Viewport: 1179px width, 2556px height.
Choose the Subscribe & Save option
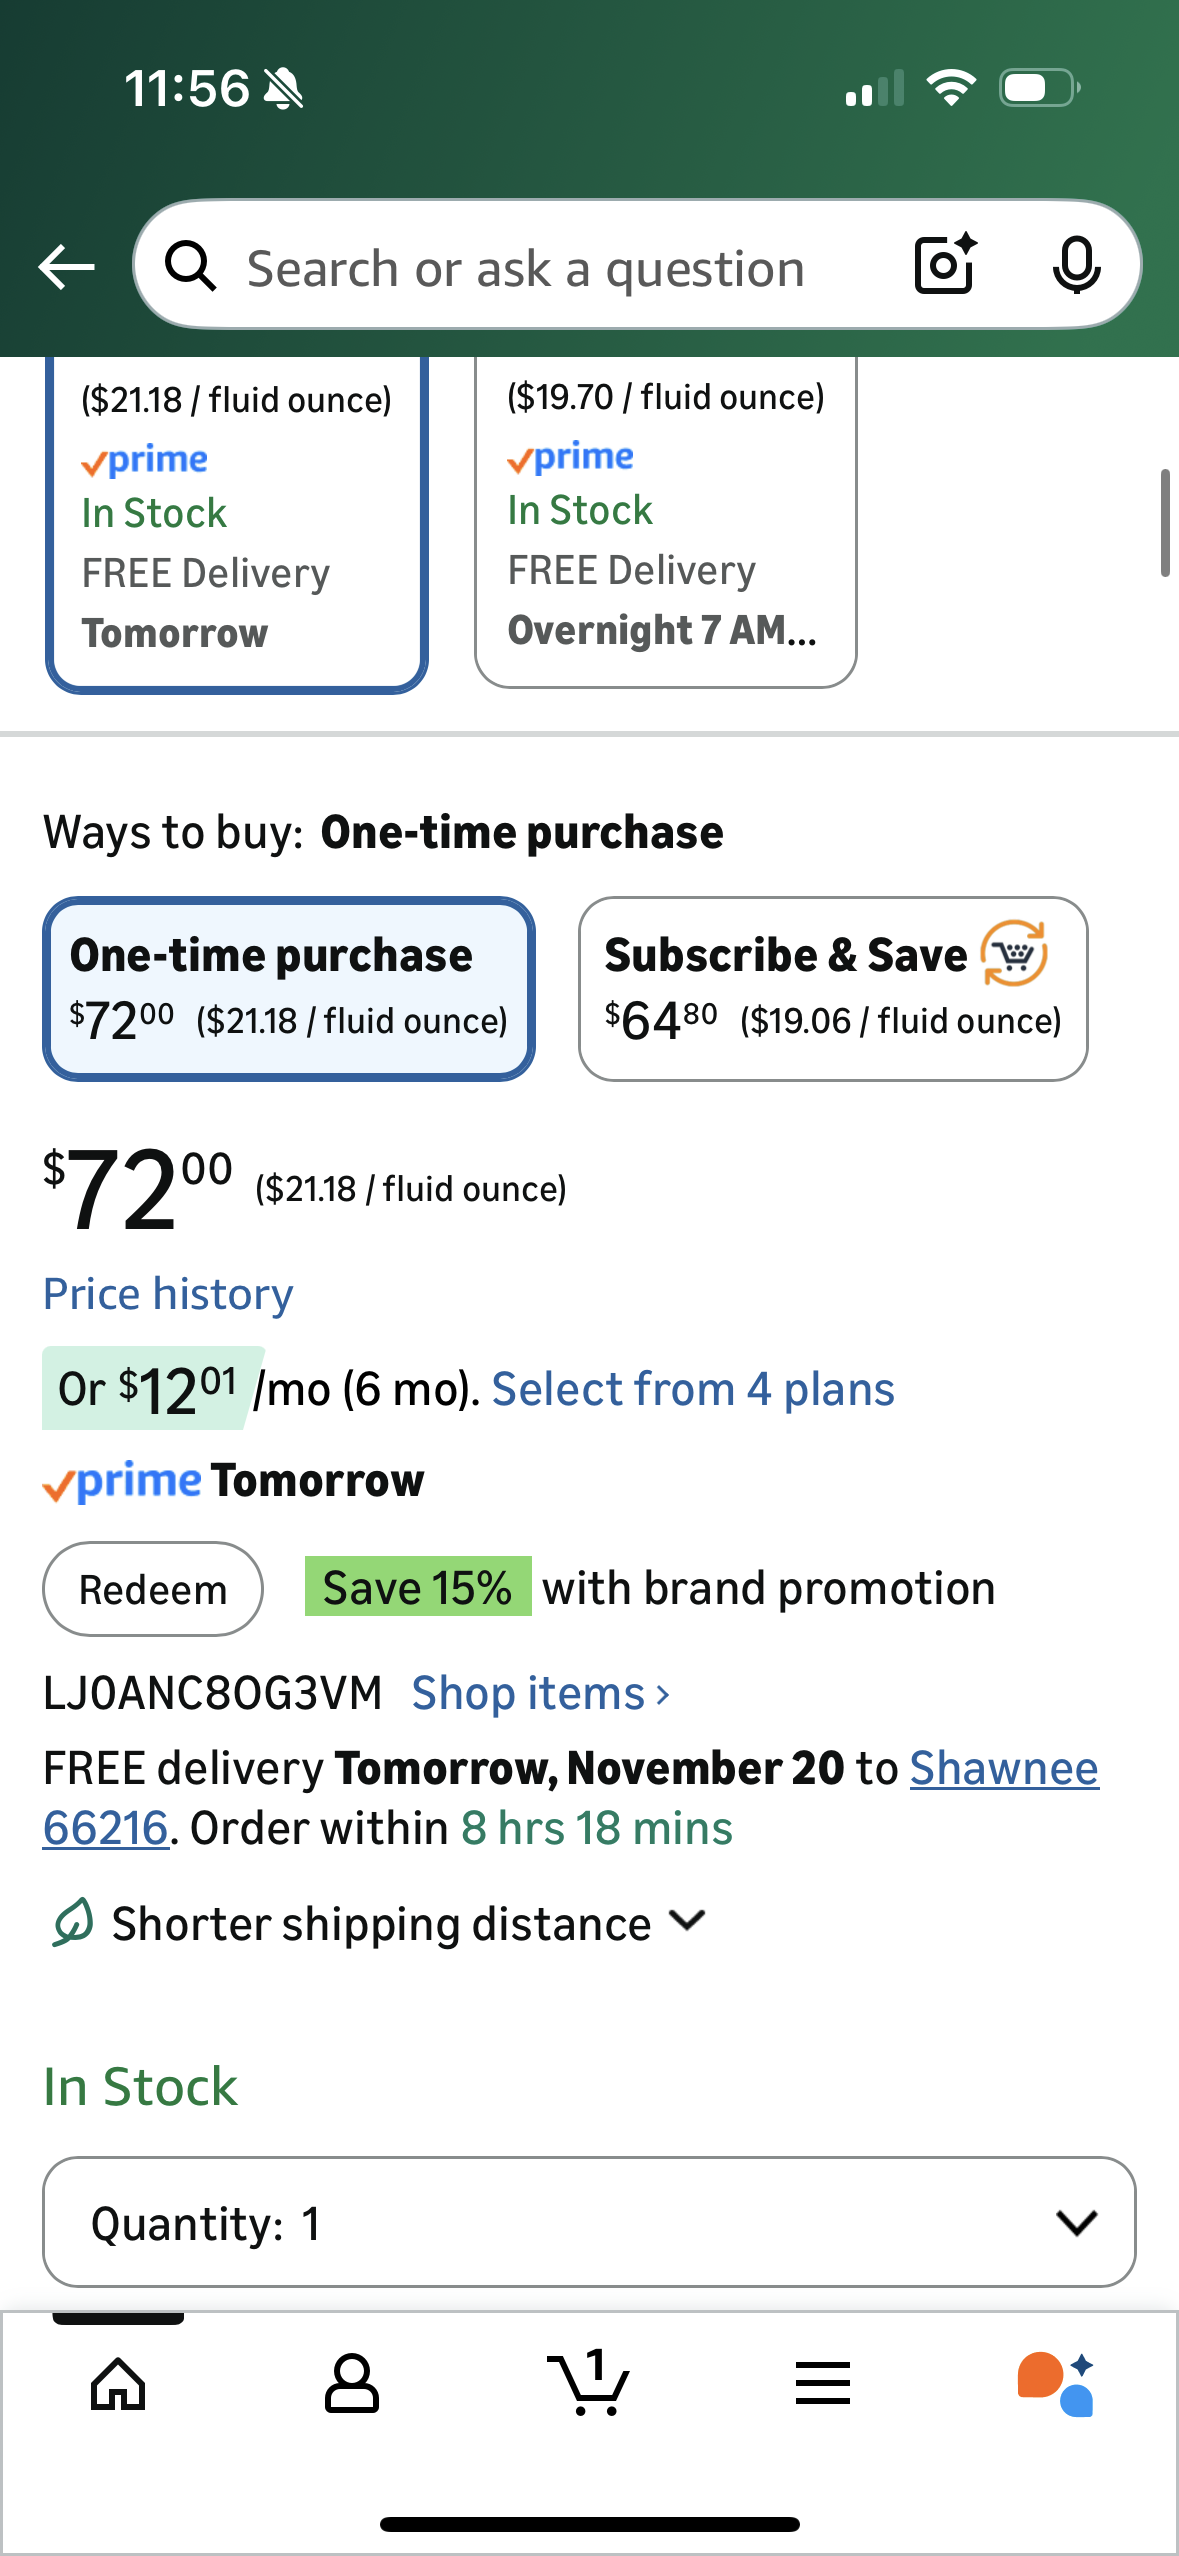tap(832, 988)
